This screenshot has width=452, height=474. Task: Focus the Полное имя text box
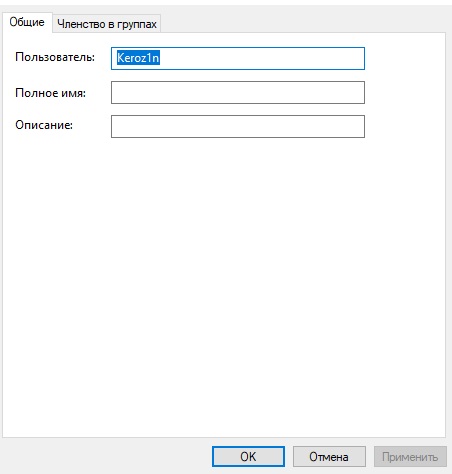coord(238,93)
